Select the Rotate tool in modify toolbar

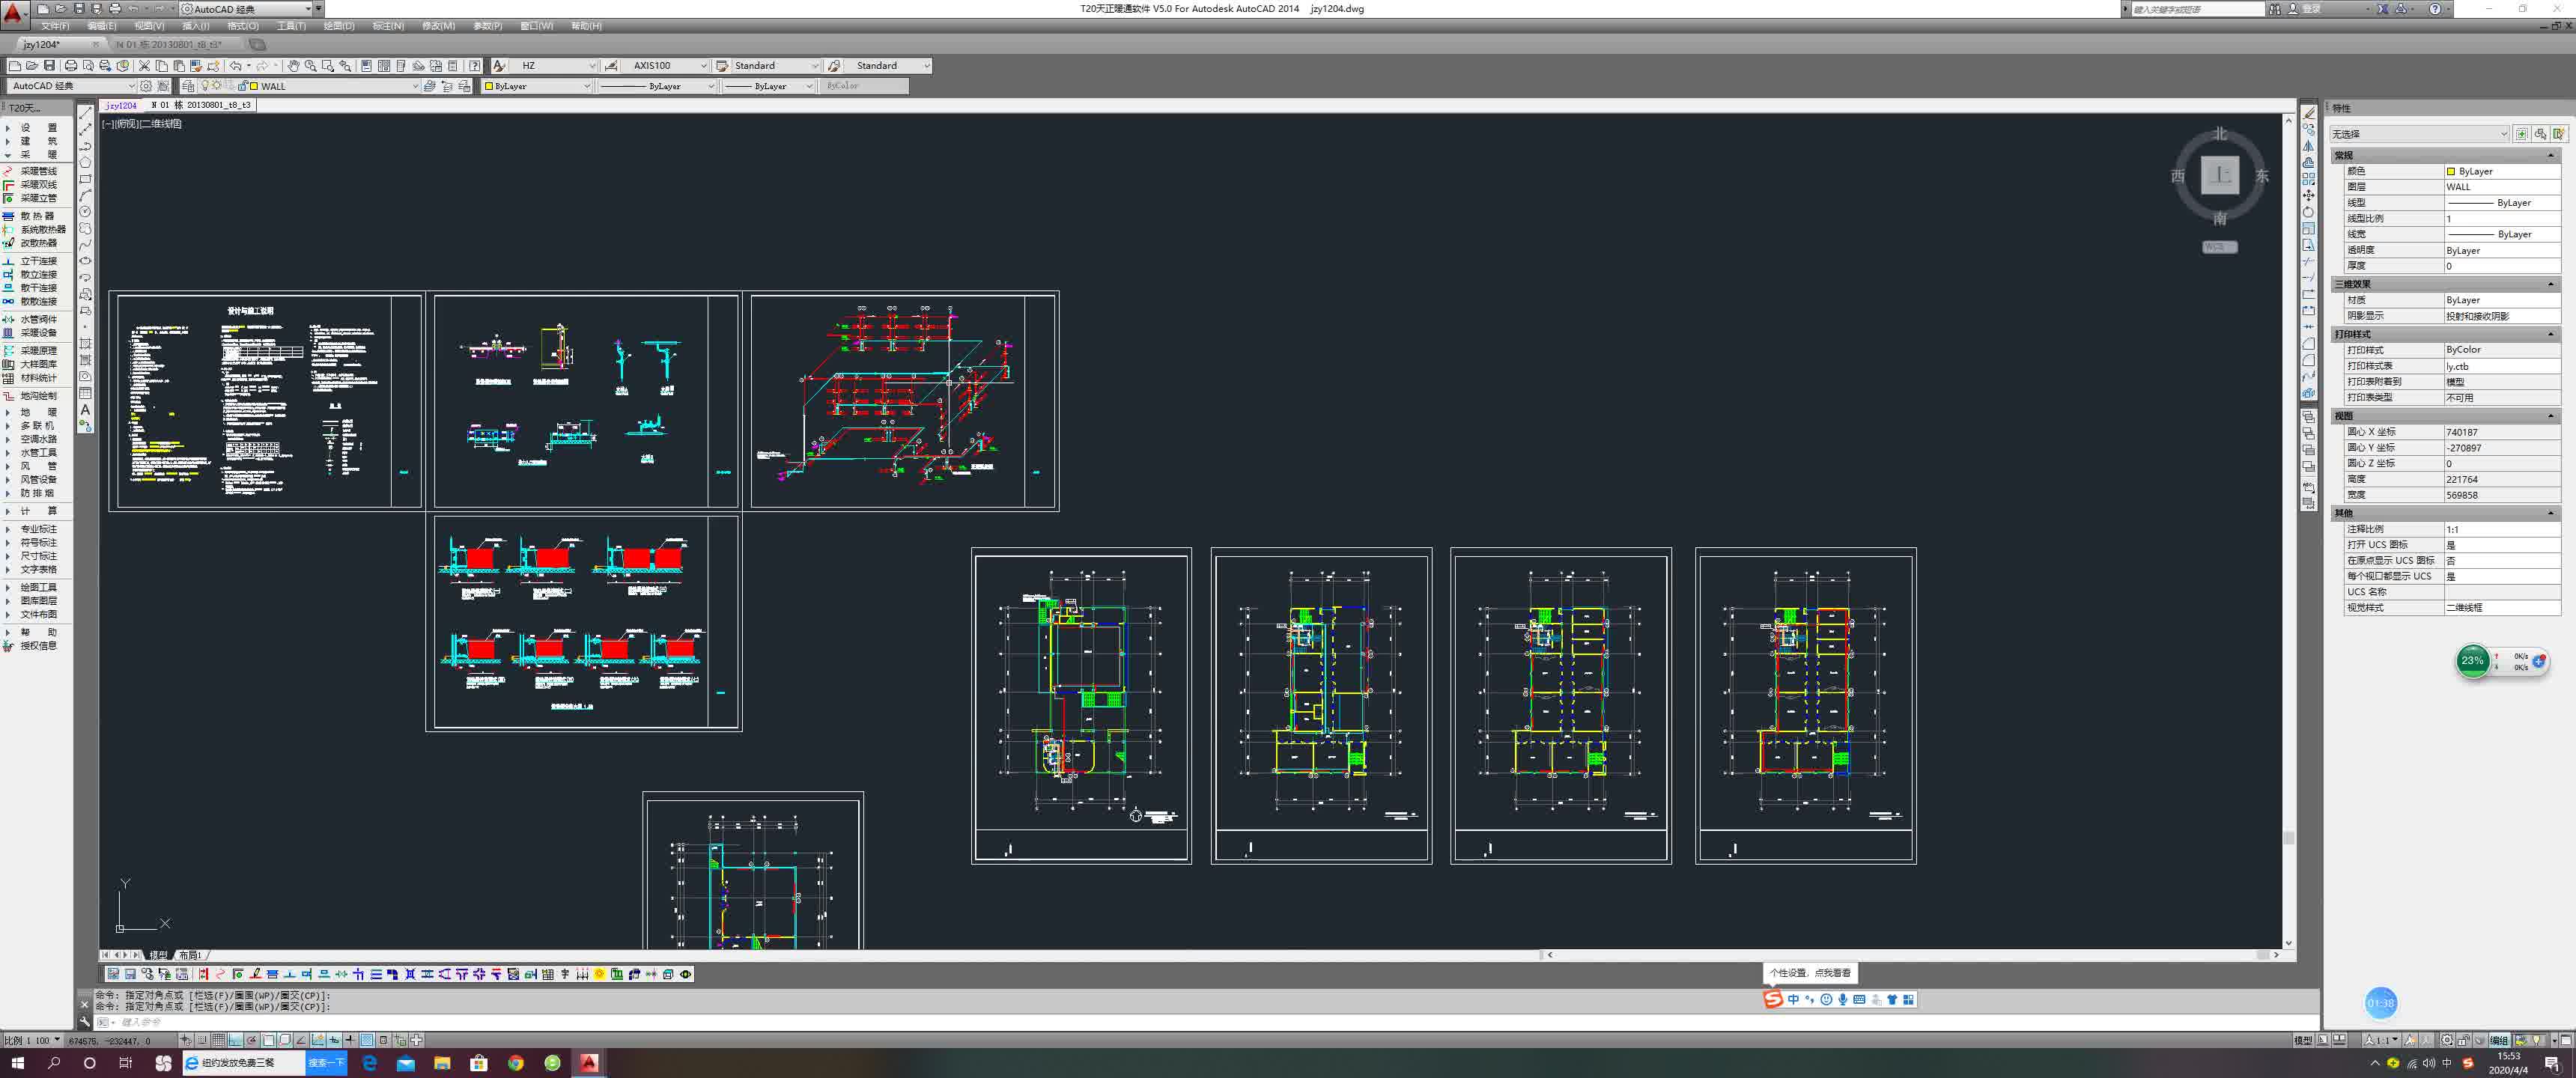(x=2308, y=212)
